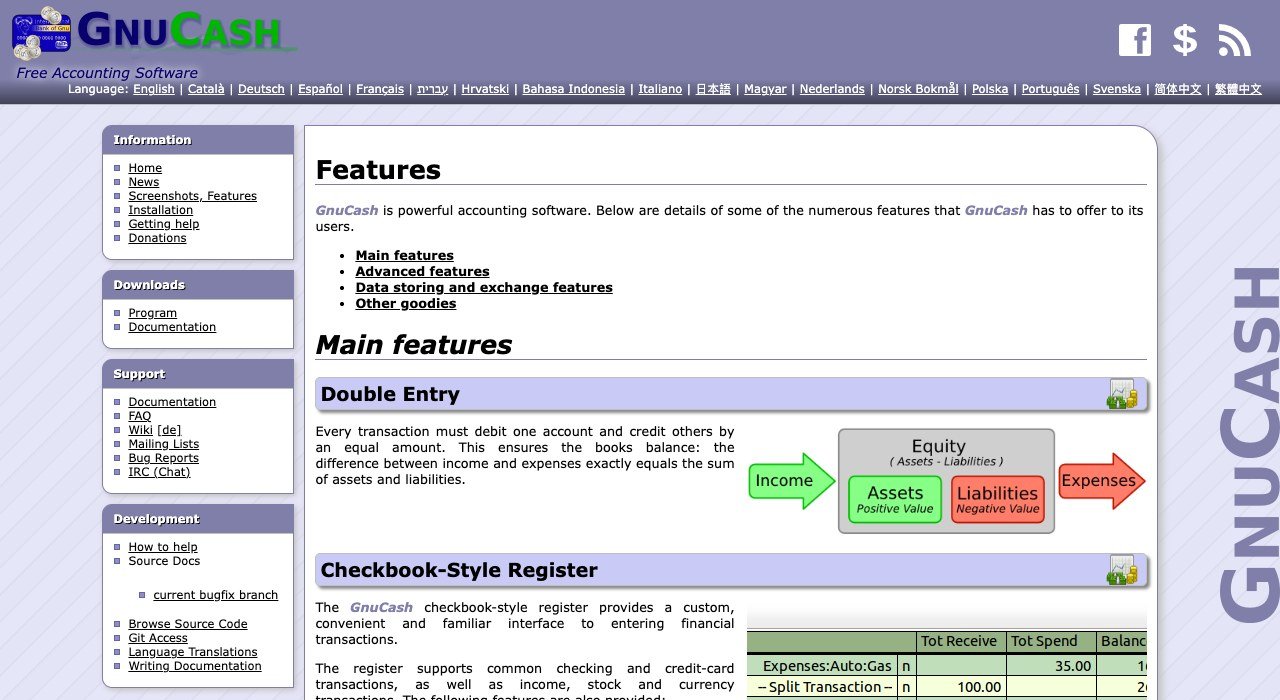Viewport: 1280px width, 700px height.
Task: Switch language to Italiano
Action: pyautogui.click(x=660, y=89)
